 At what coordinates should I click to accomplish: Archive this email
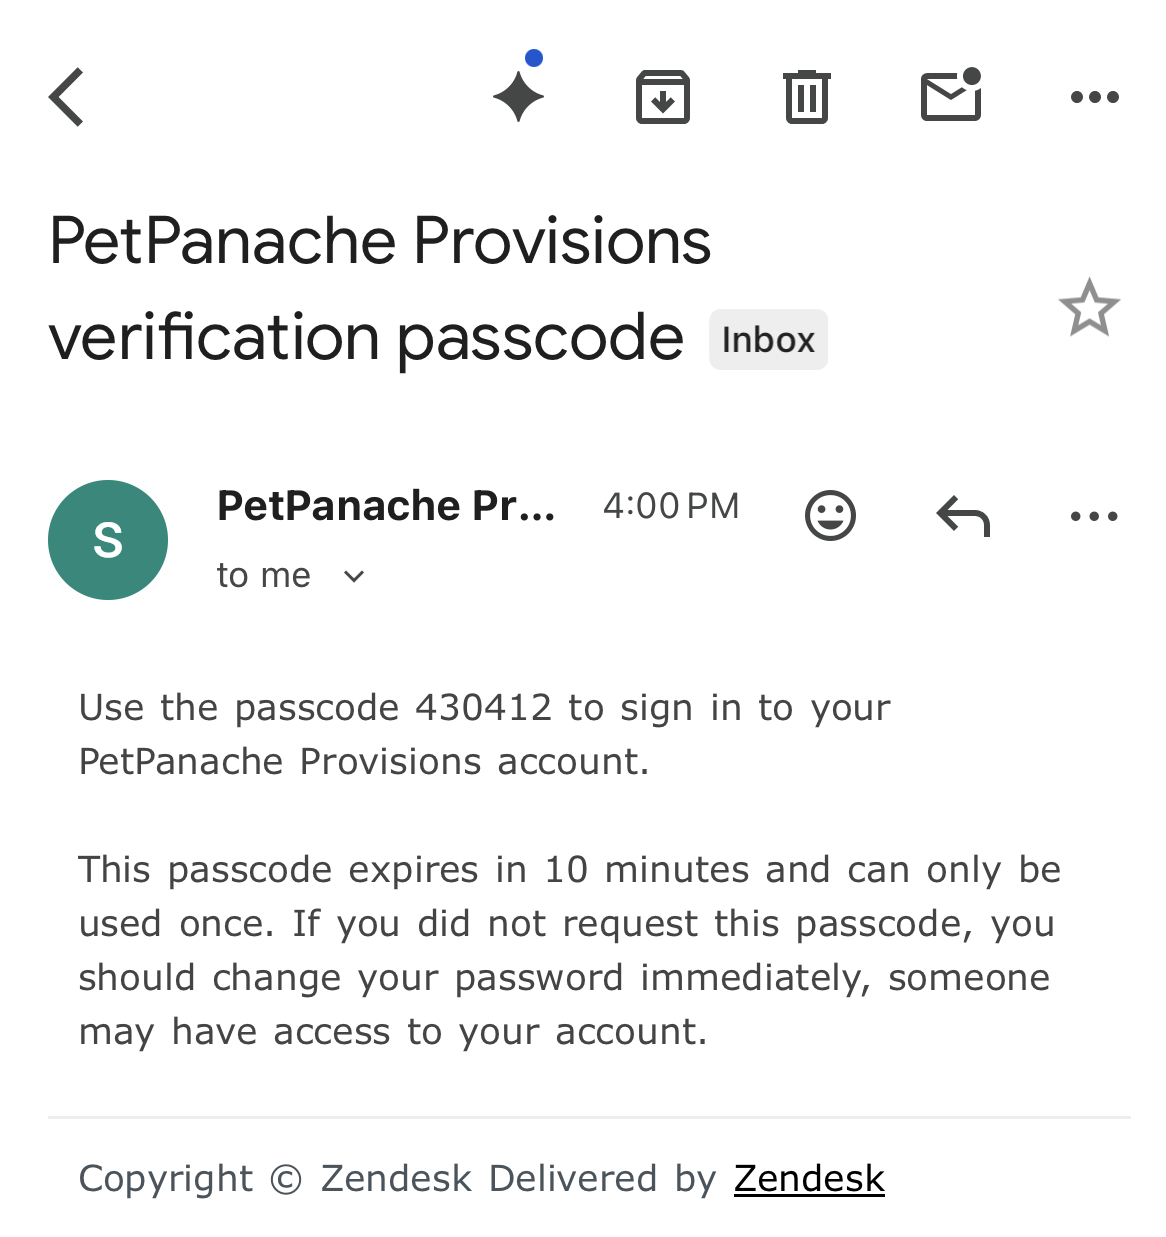(663, 97)
